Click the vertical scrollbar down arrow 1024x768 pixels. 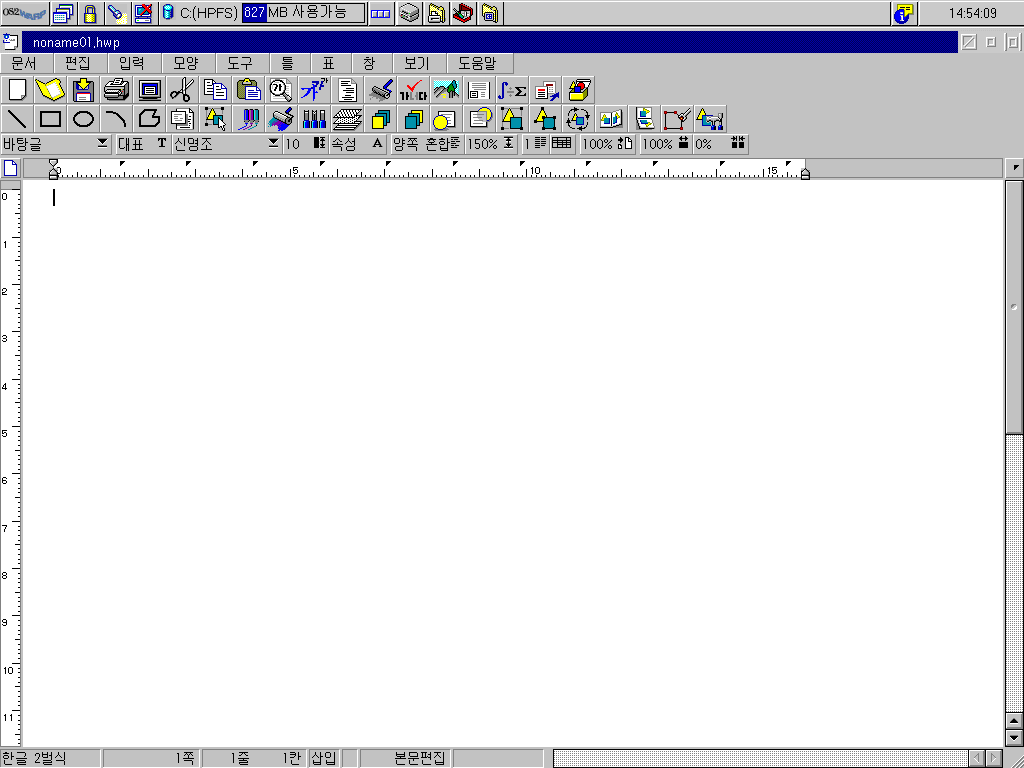(1014, 738)
